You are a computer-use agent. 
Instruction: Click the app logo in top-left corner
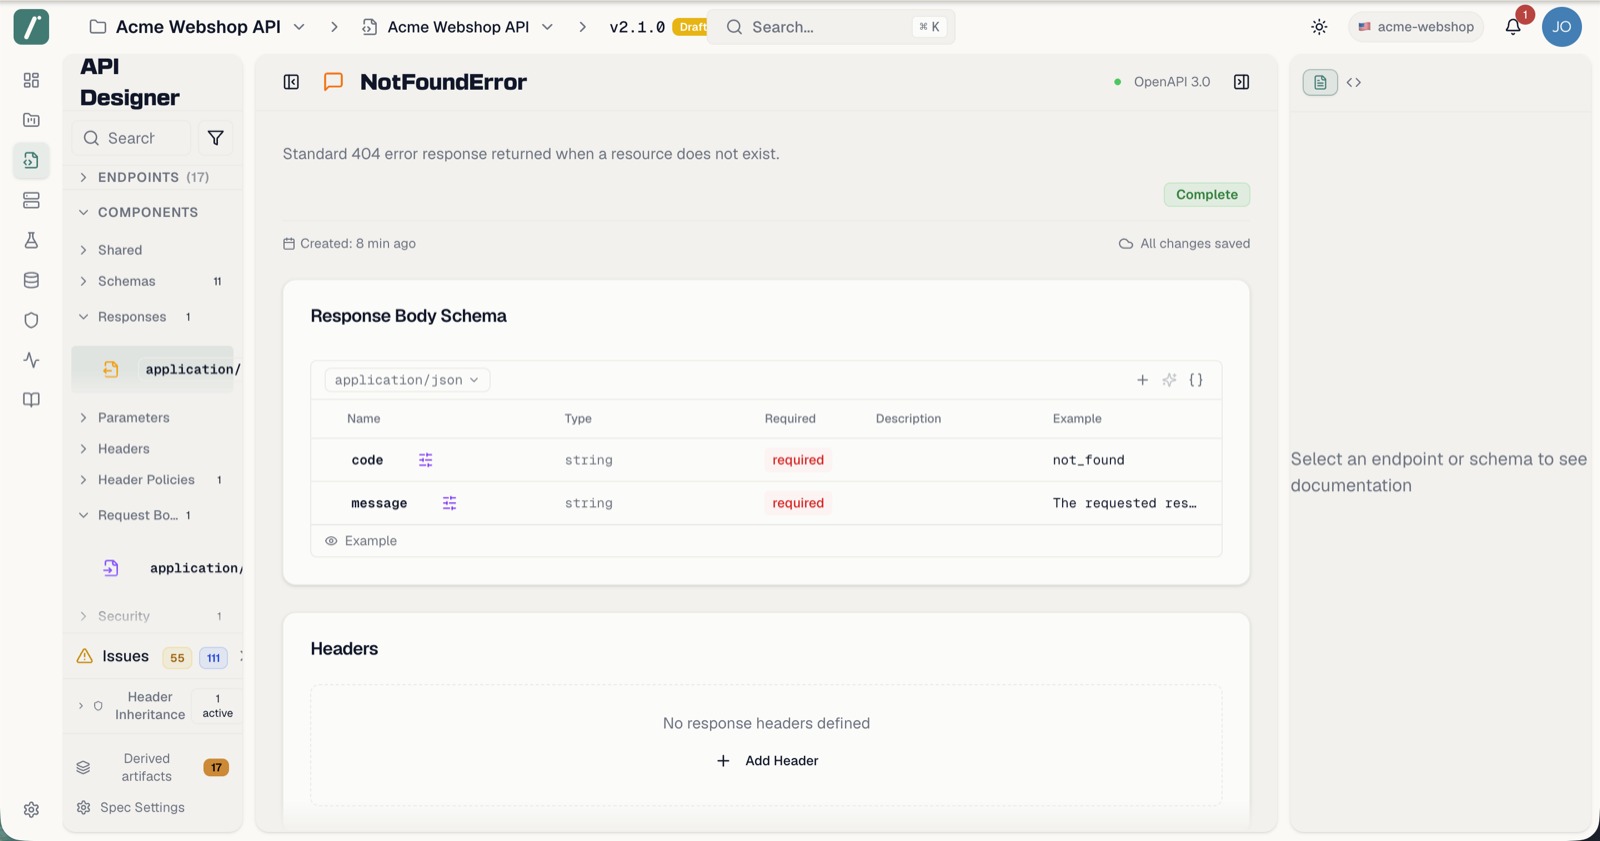tap(31, 27)
